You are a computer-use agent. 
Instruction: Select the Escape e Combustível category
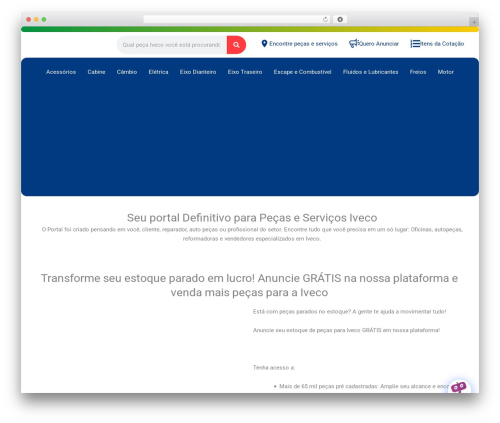click(x=302, y=72)
